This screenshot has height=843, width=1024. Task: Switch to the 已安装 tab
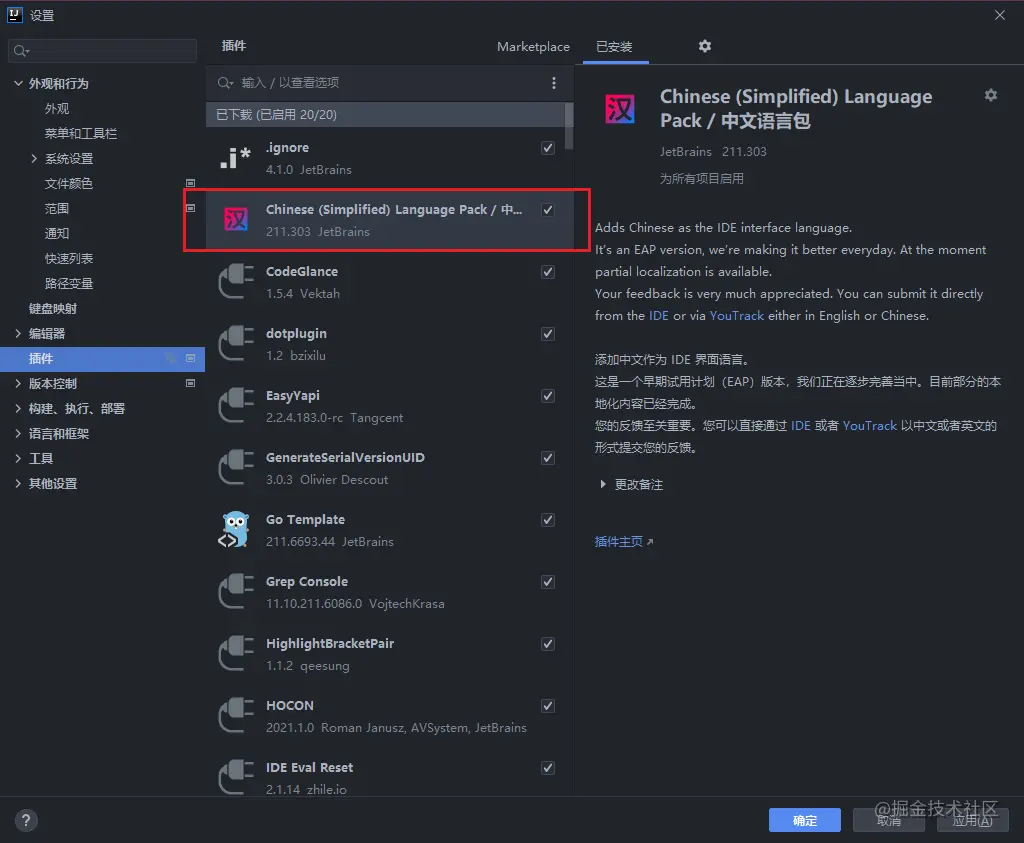pos(615,46)
